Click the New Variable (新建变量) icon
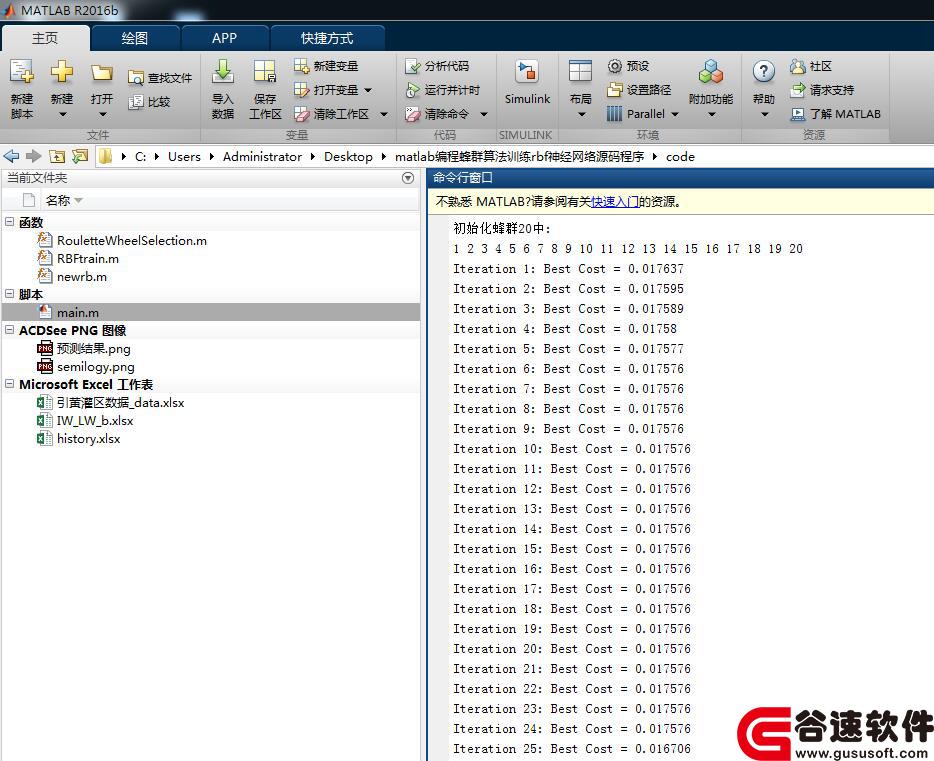Image resolution: width=934 pixels, height=761 pixels. pos(301,66)
